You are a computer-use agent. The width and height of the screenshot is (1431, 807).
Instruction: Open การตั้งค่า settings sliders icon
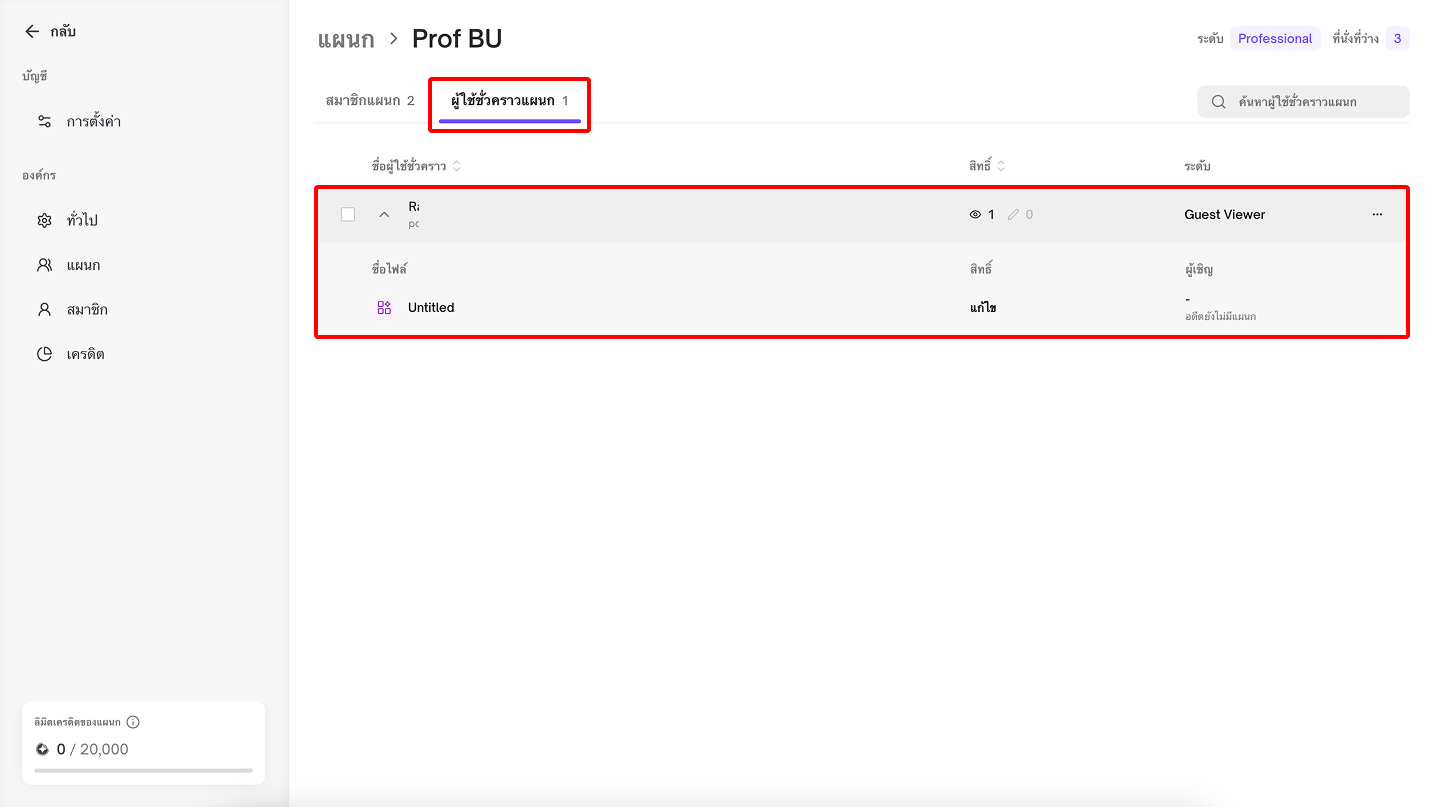coord(44,121)
